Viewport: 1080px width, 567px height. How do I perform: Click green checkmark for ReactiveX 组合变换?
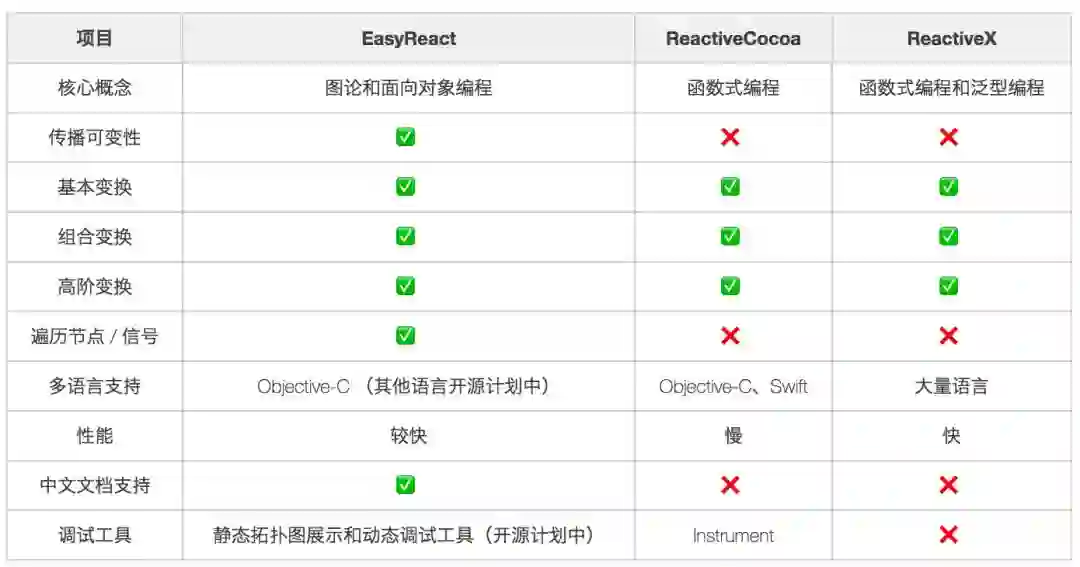pyautogui.click(x=949, y=237)
